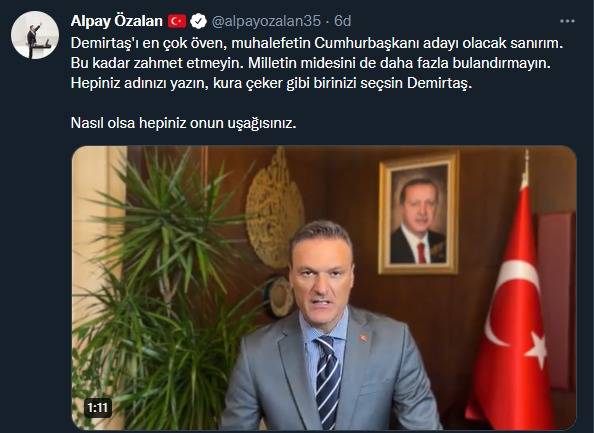The width and height of the screenshot is (594, 433).
Task: Click the line starting "Hepiniz adınızı yazın"
Action: tap(271, 83)
